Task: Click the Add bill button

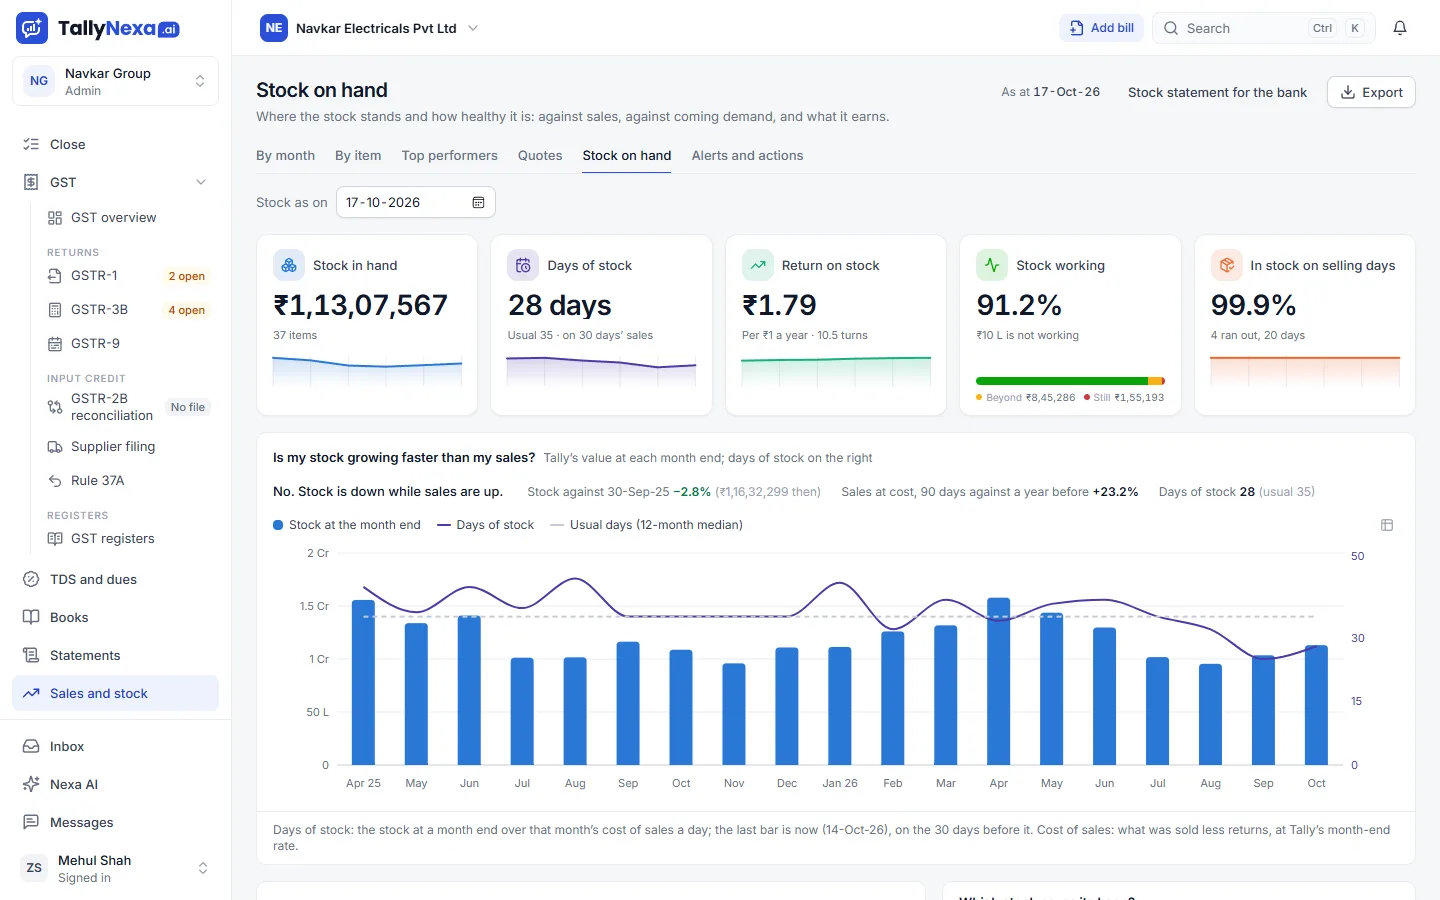Action: coord(1101,28)
